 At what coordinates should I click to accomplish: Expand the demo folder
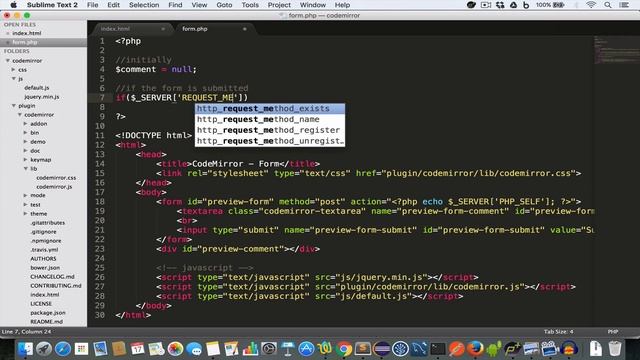[x=25, y=142]
